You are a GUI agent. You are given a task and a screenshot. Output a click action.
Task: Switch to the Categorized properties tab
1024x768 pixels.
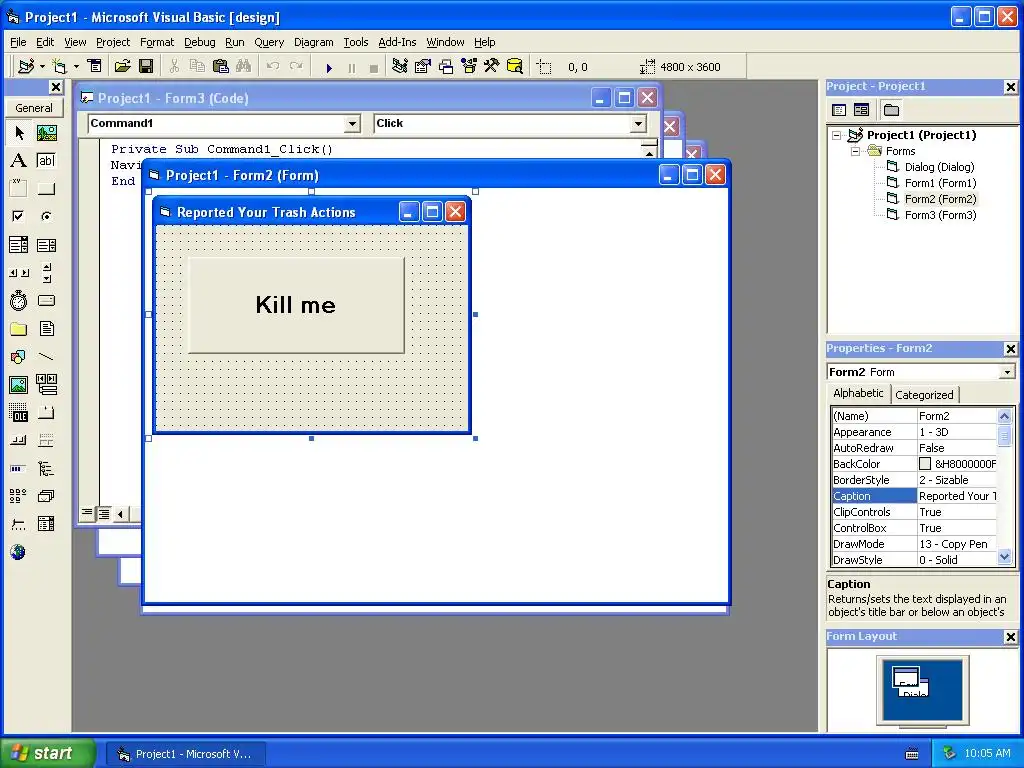coord(924,394)
